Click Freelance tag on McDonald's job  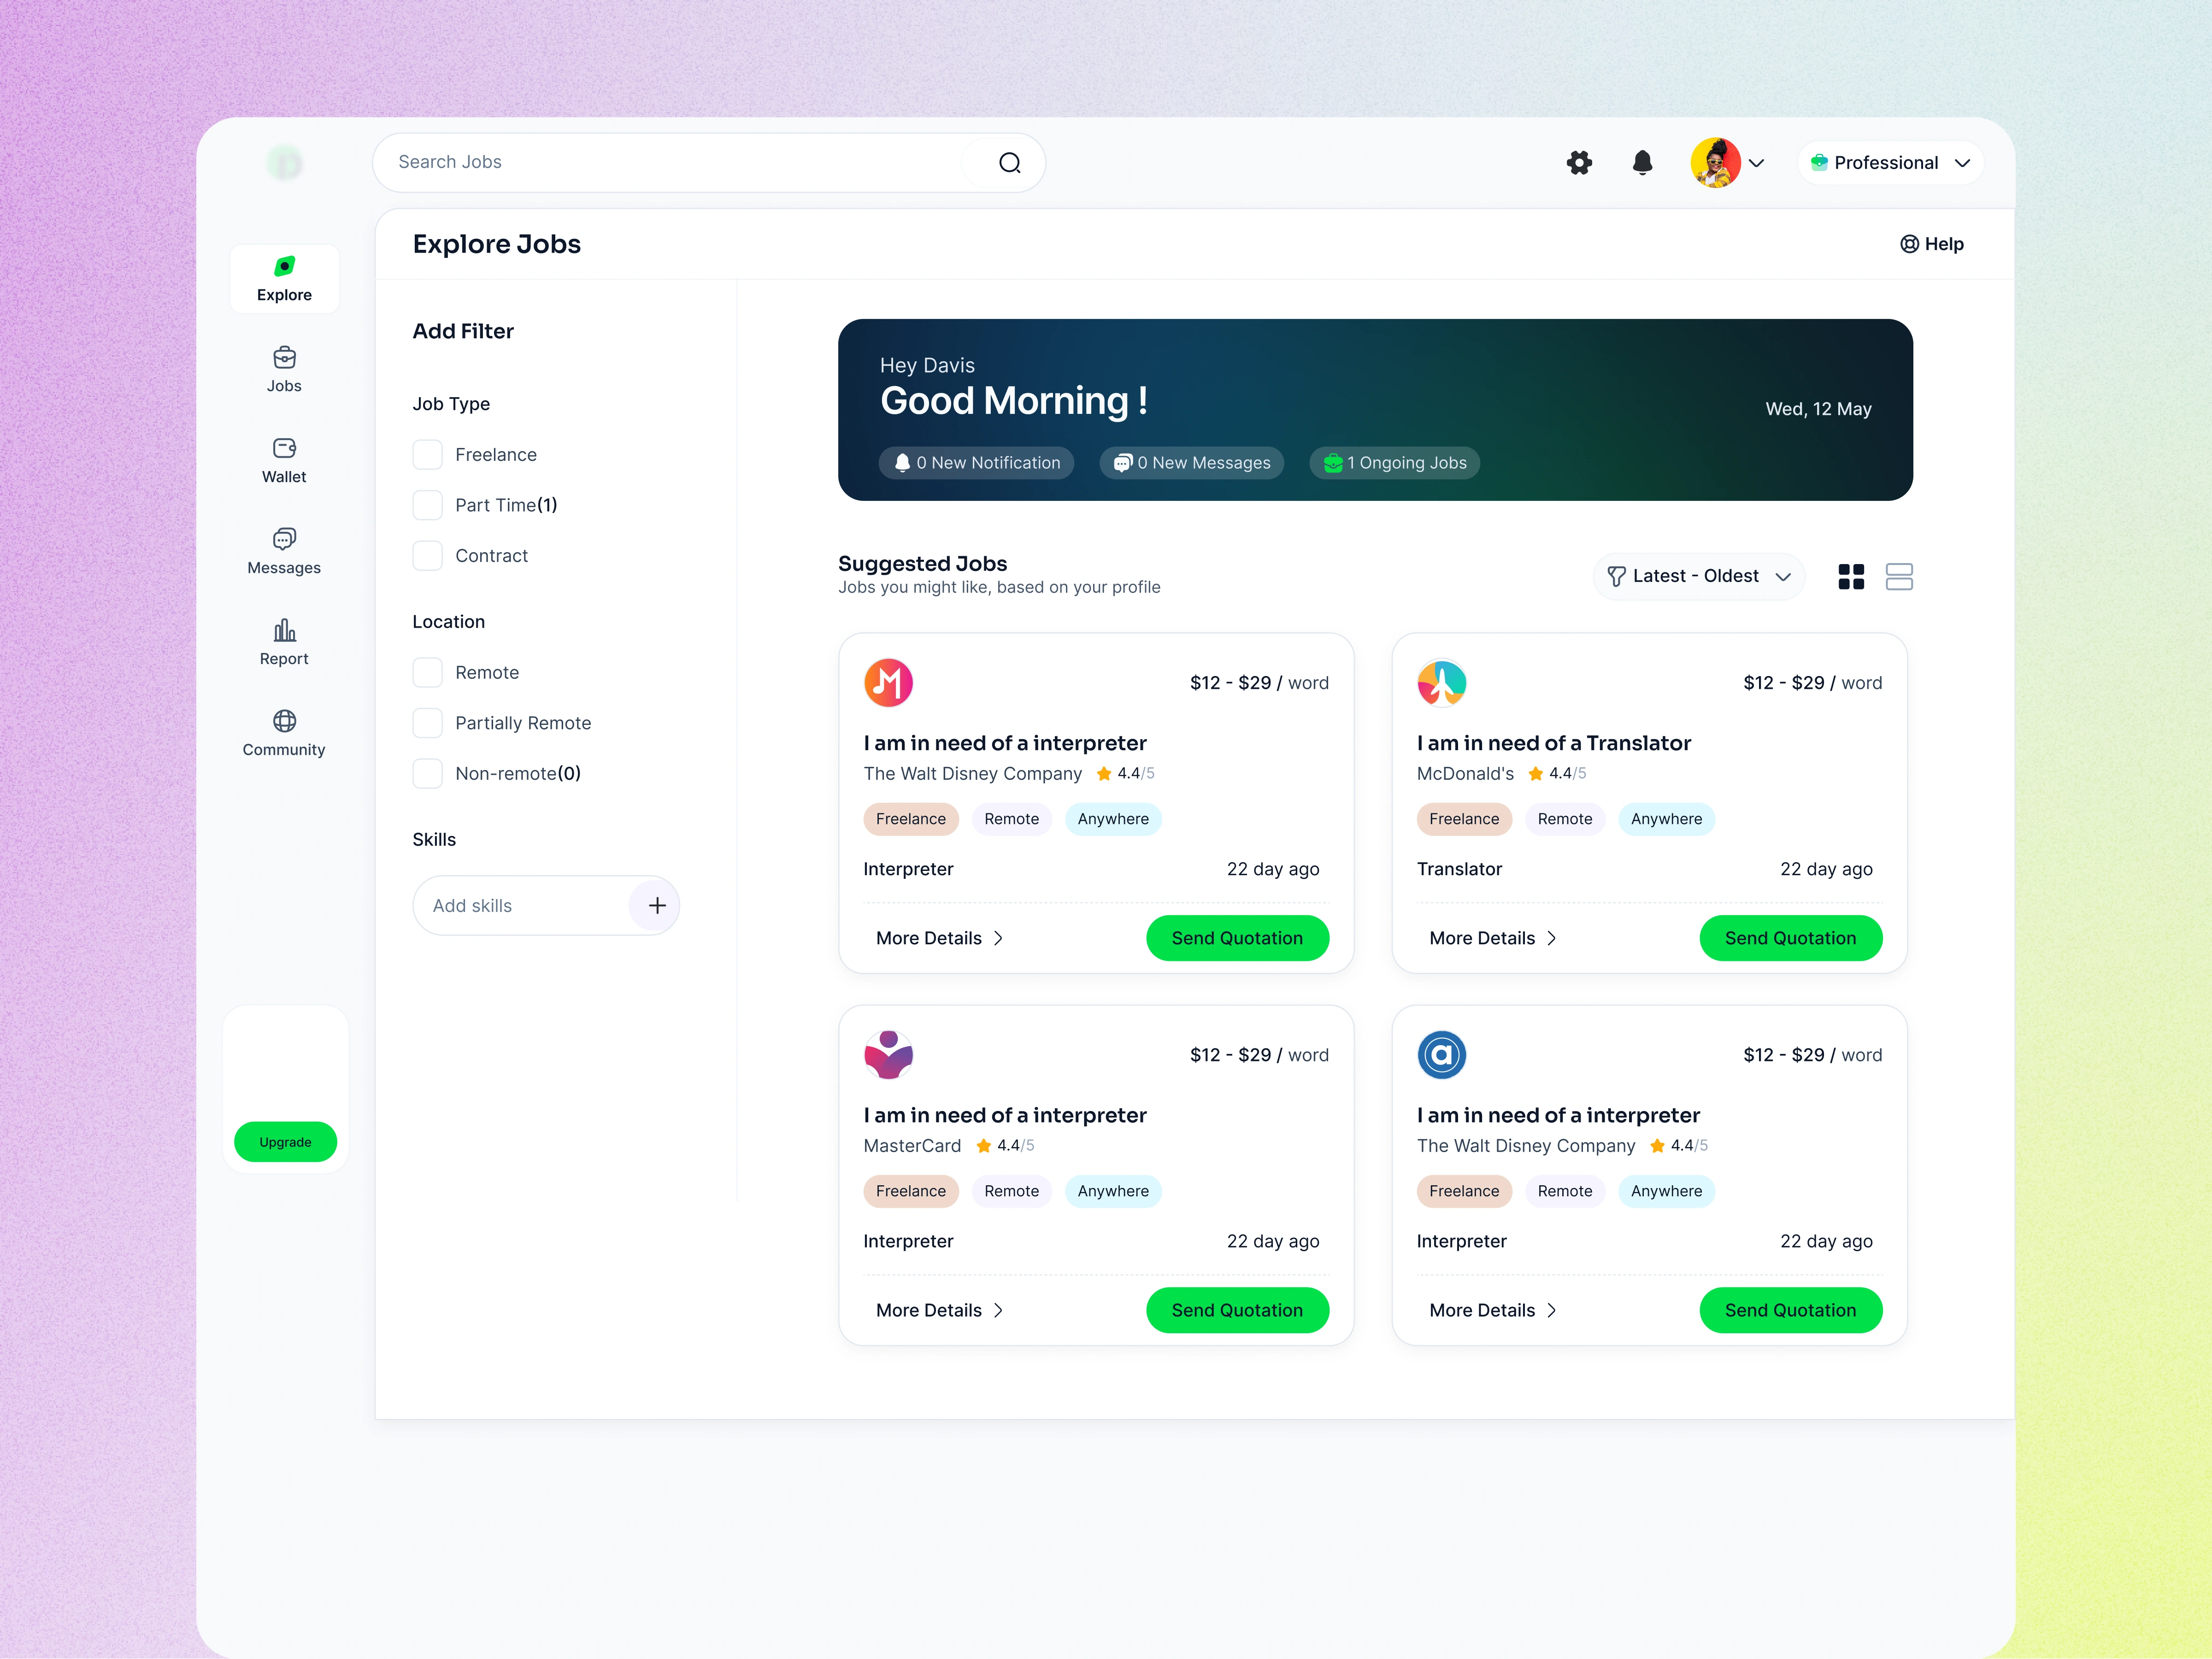point(1464,819)
